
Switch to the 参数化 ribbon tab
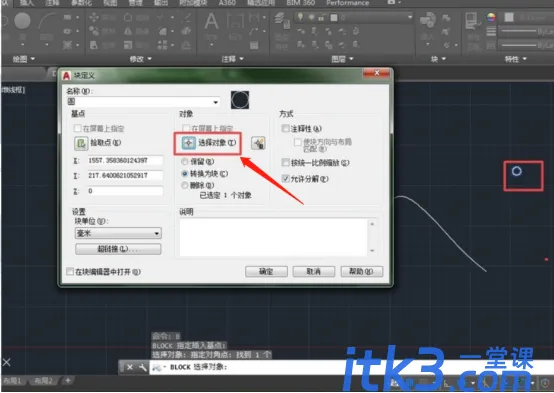(81, 3)
